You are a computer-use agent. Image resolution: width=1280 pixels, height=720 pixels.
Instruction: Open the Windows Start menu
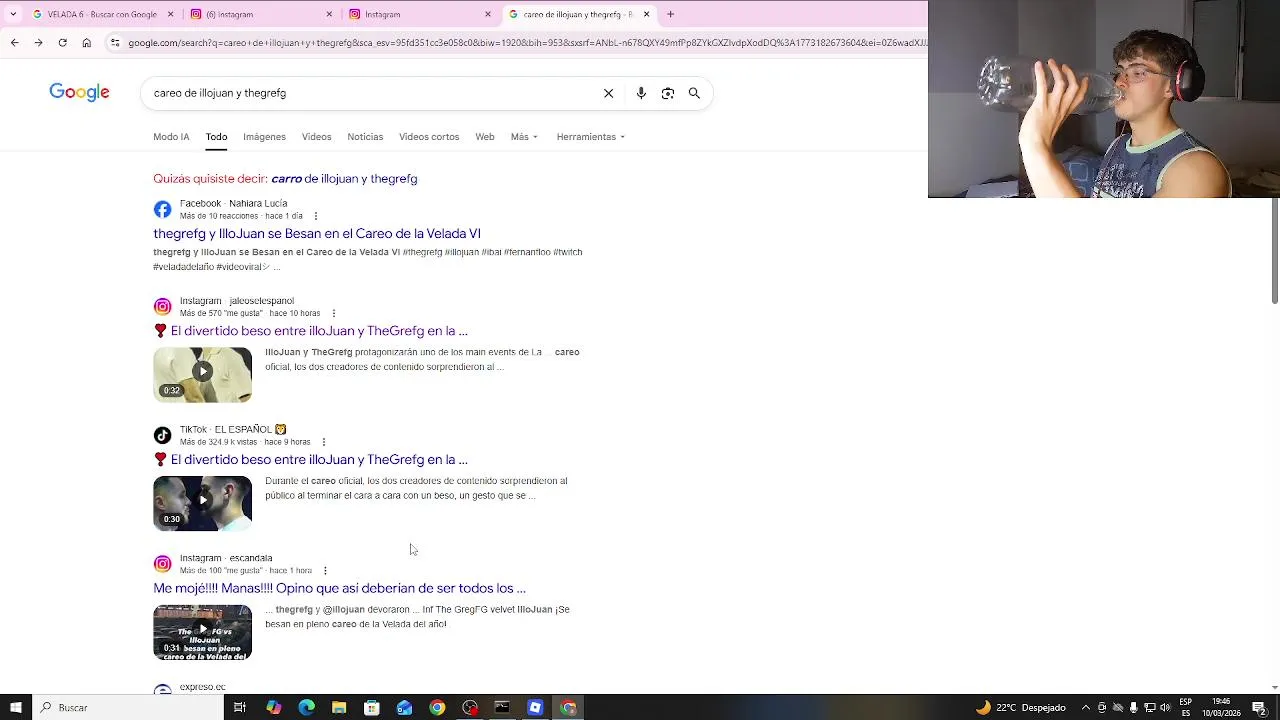click(x=15, y=707)
